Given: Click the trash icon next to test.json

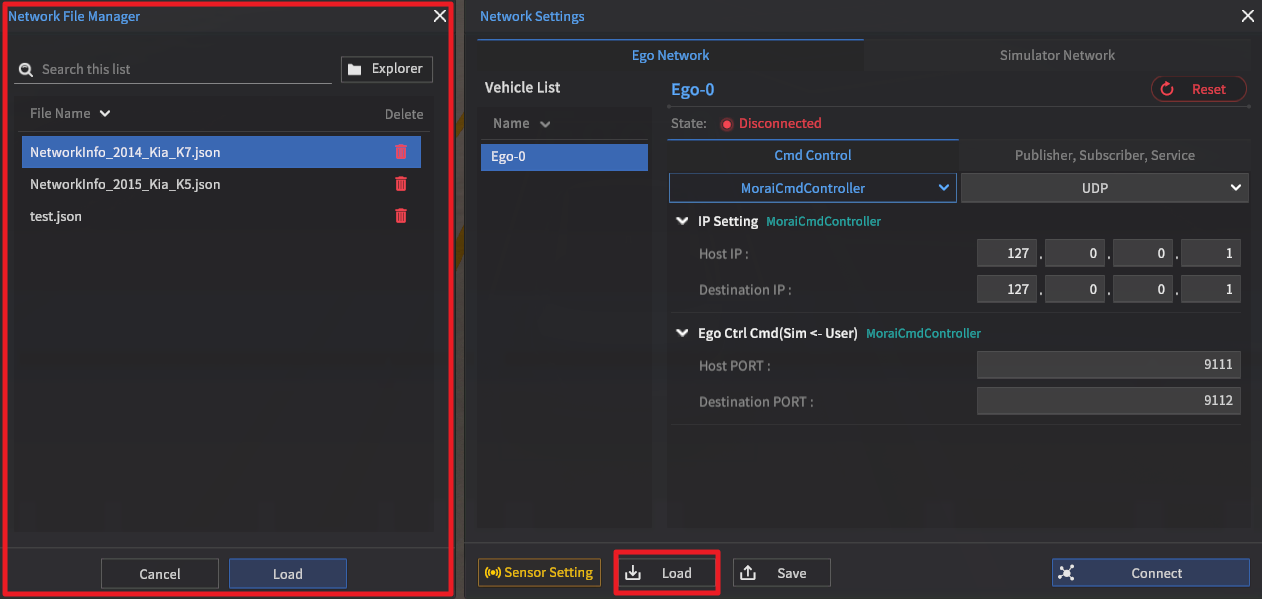Looking at the screenshot, I should 401,216.
